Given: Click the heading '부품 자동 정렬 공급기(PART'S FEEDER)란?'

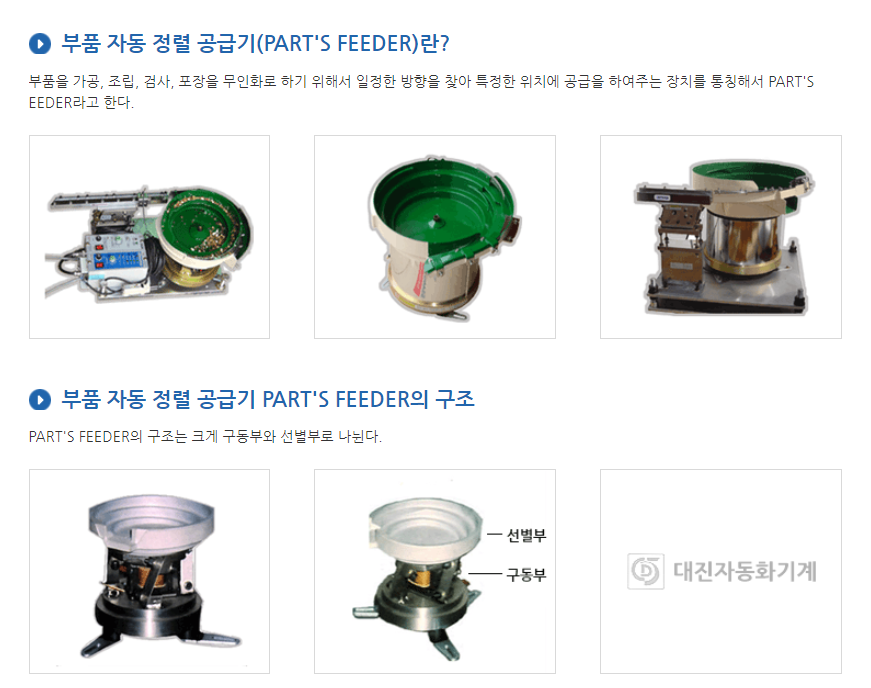Looking at the screenshot, I should coord(255,43).
